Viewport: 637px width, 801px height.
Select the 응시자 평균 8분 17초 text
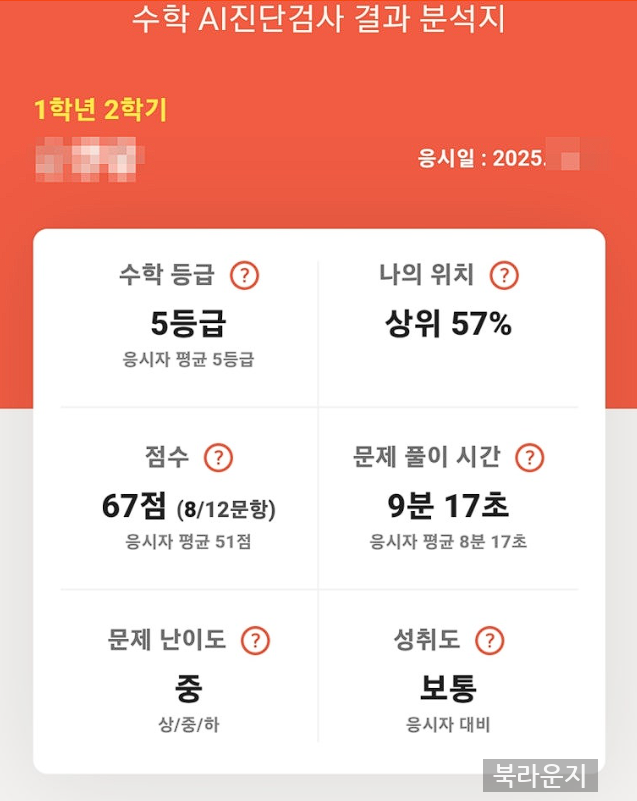(448, 543)
